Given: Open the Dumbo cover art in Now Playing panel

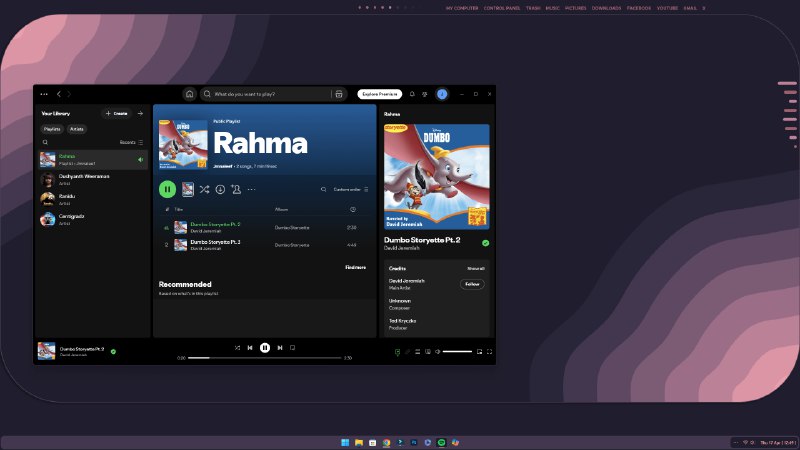Looking at the screenshot, I should click(437, 177).
